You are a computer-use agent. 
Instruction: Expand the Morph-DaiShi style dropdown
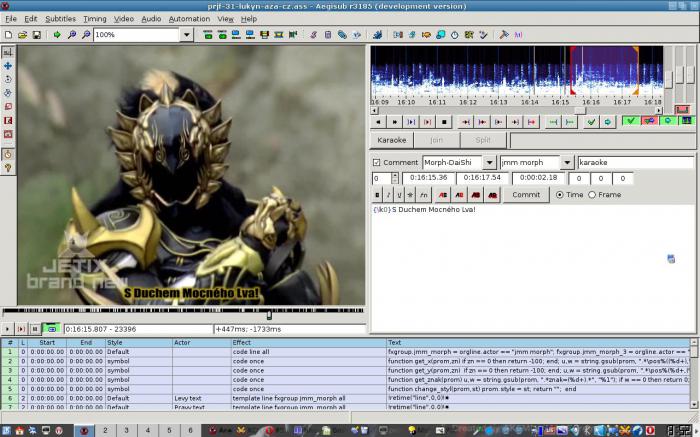point(489,162)
